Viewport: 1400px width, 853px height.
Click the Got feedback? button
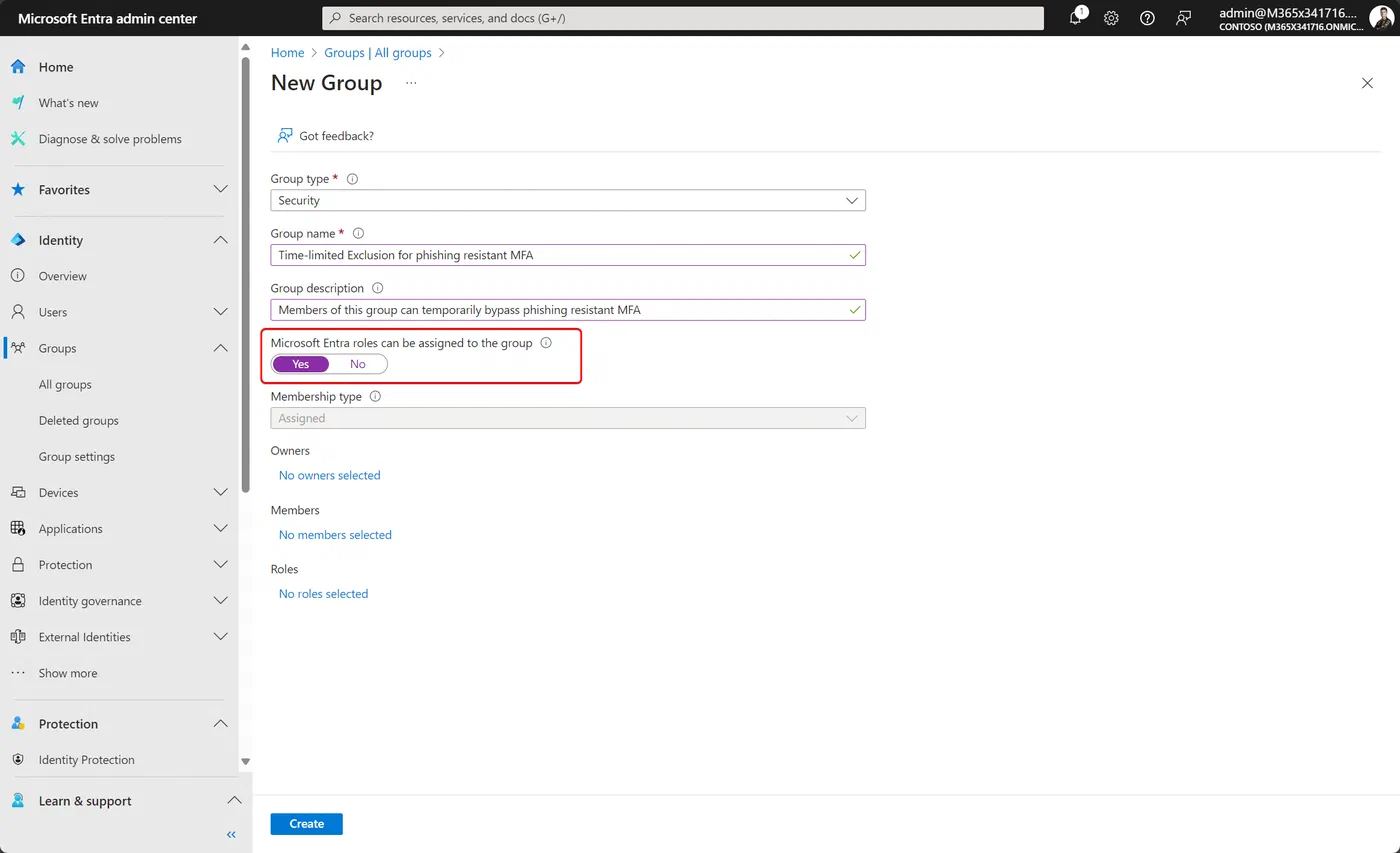point(326,136)
